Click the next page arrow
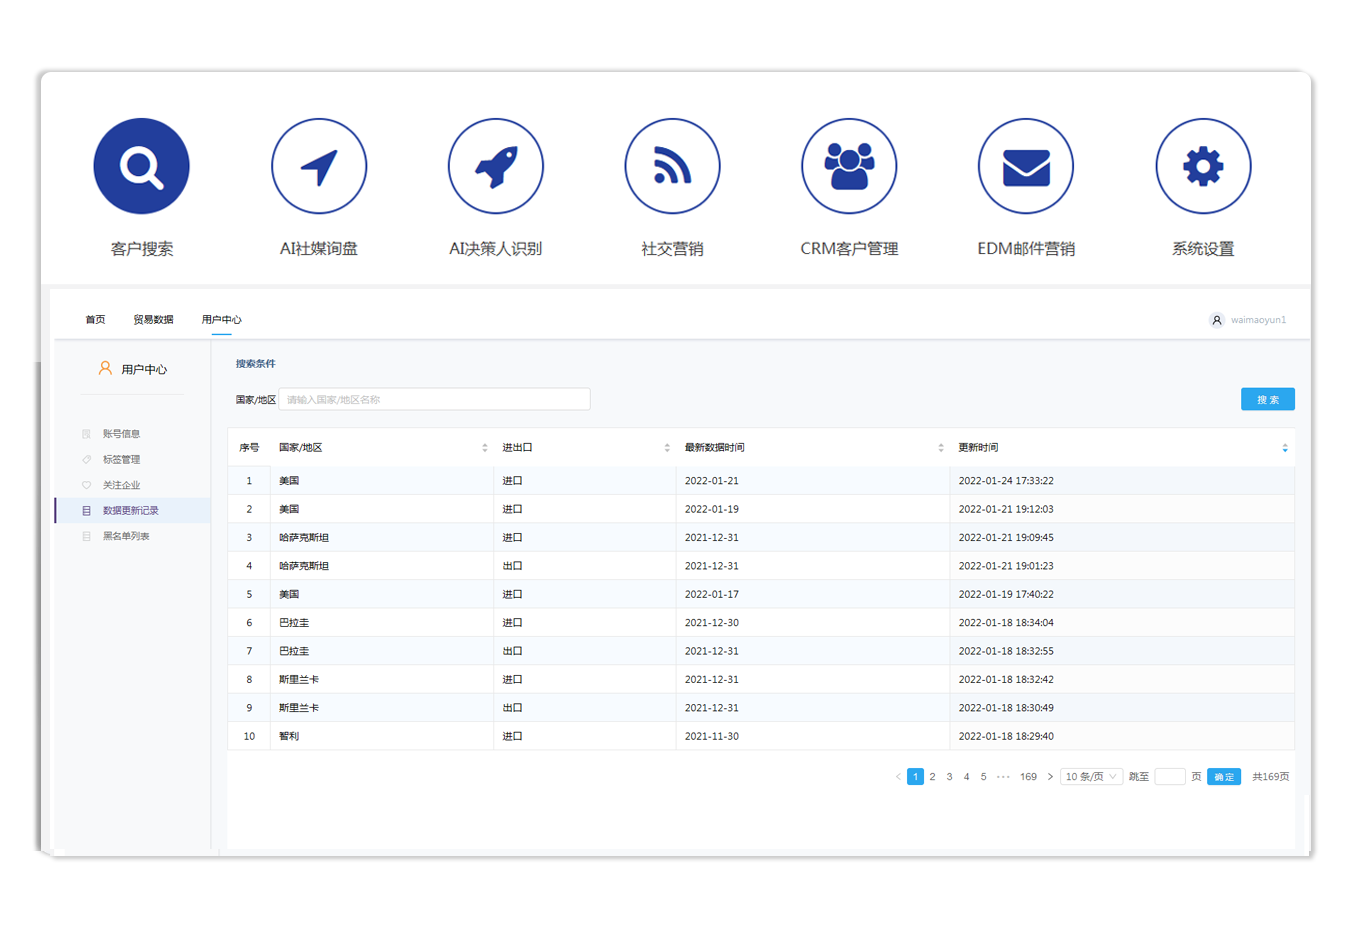The height and width of the screenshot is (942, 1346). [1050, 777]
